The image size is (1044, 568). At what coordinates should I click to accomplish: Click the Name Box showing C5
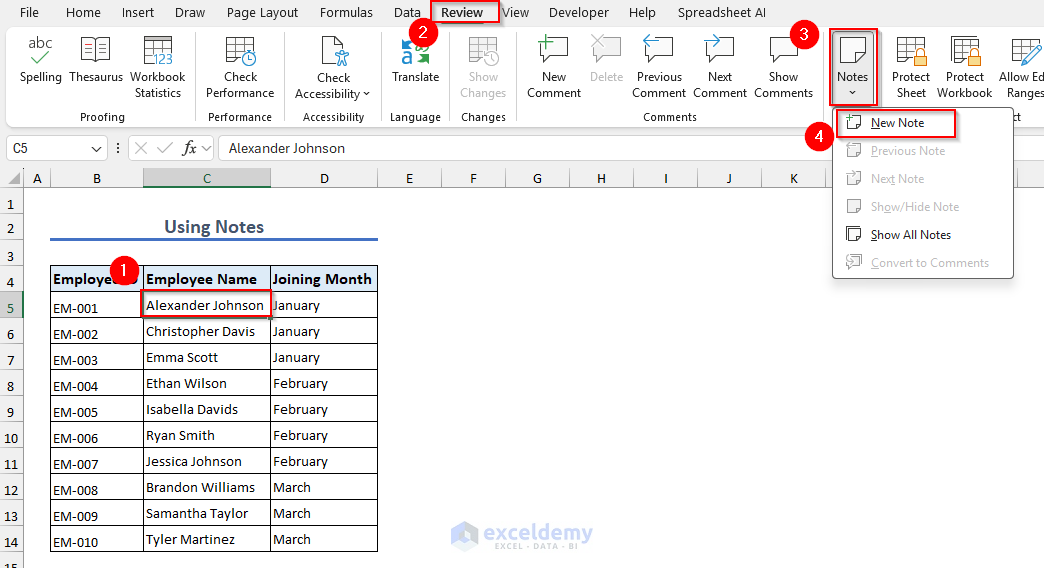(x=48, y=148)
